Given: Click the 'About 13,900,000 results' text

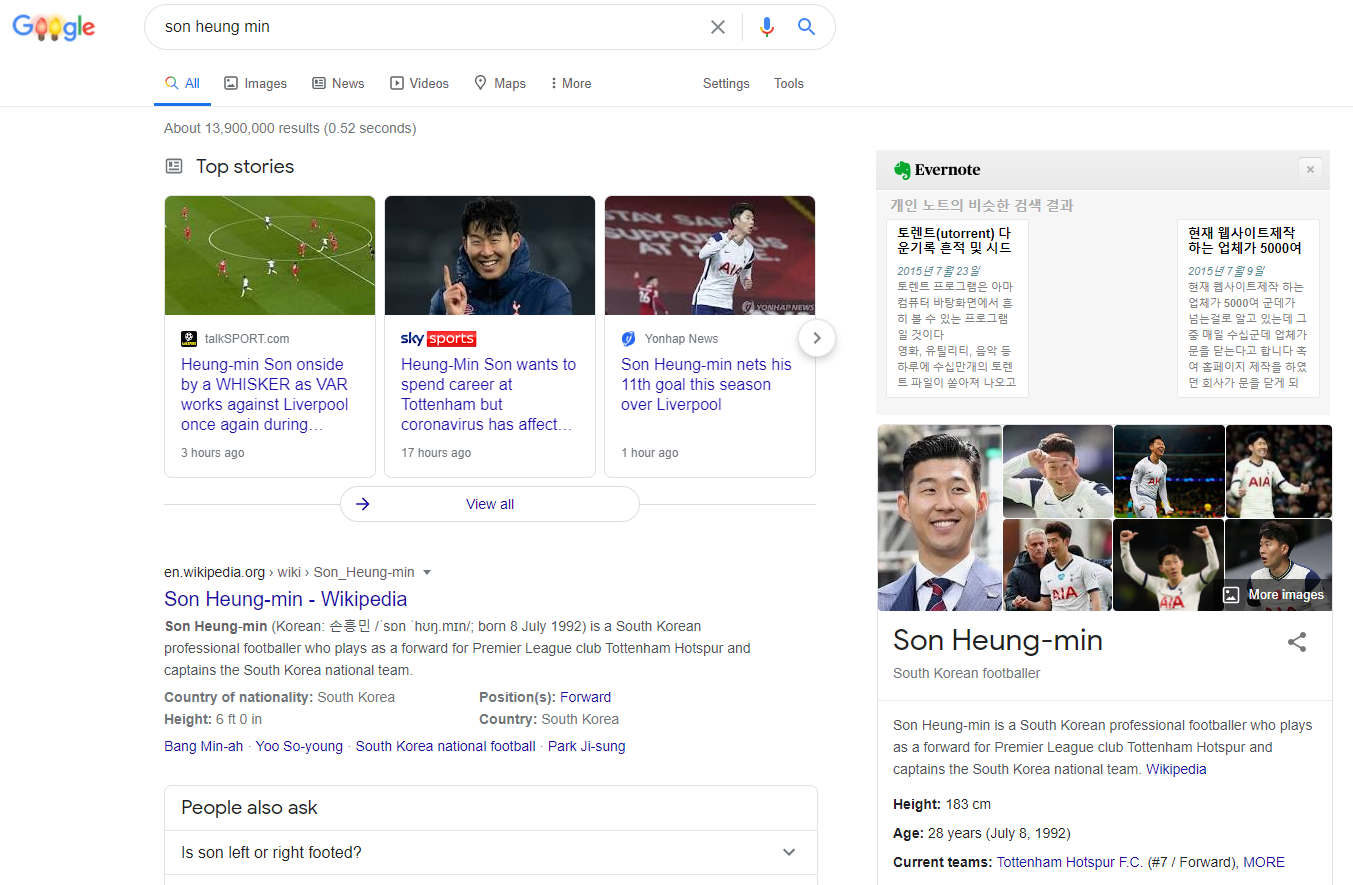Looking at the screenshot, I should (x=290, y=128).
